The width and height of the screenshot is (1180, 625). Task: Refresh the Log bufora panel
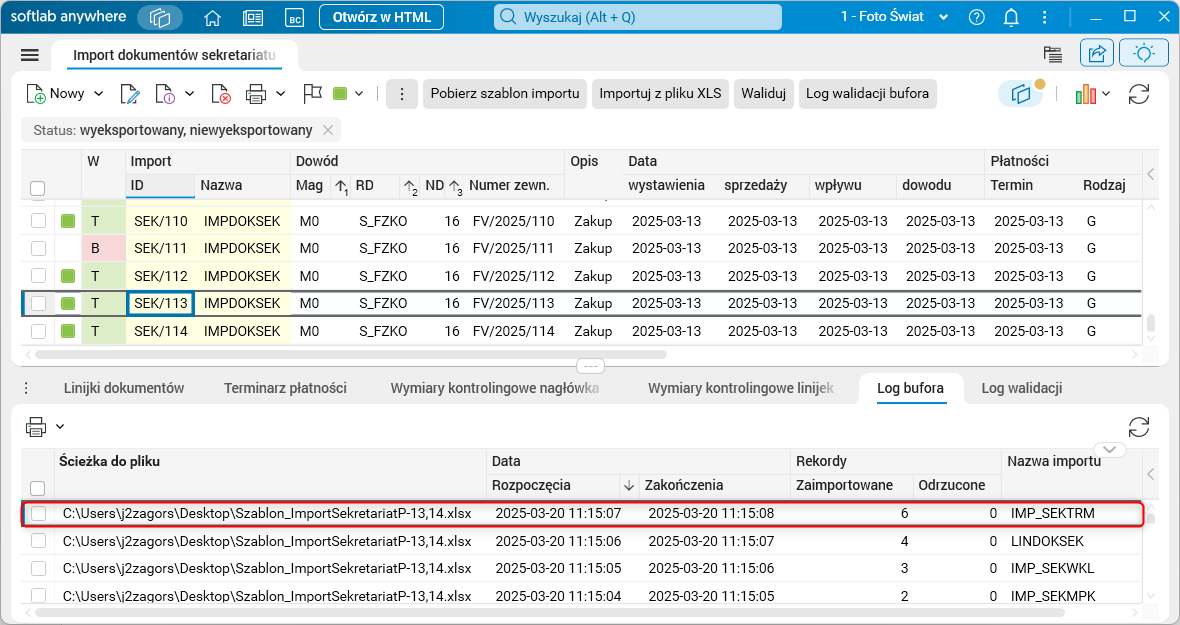point(1139,427)
